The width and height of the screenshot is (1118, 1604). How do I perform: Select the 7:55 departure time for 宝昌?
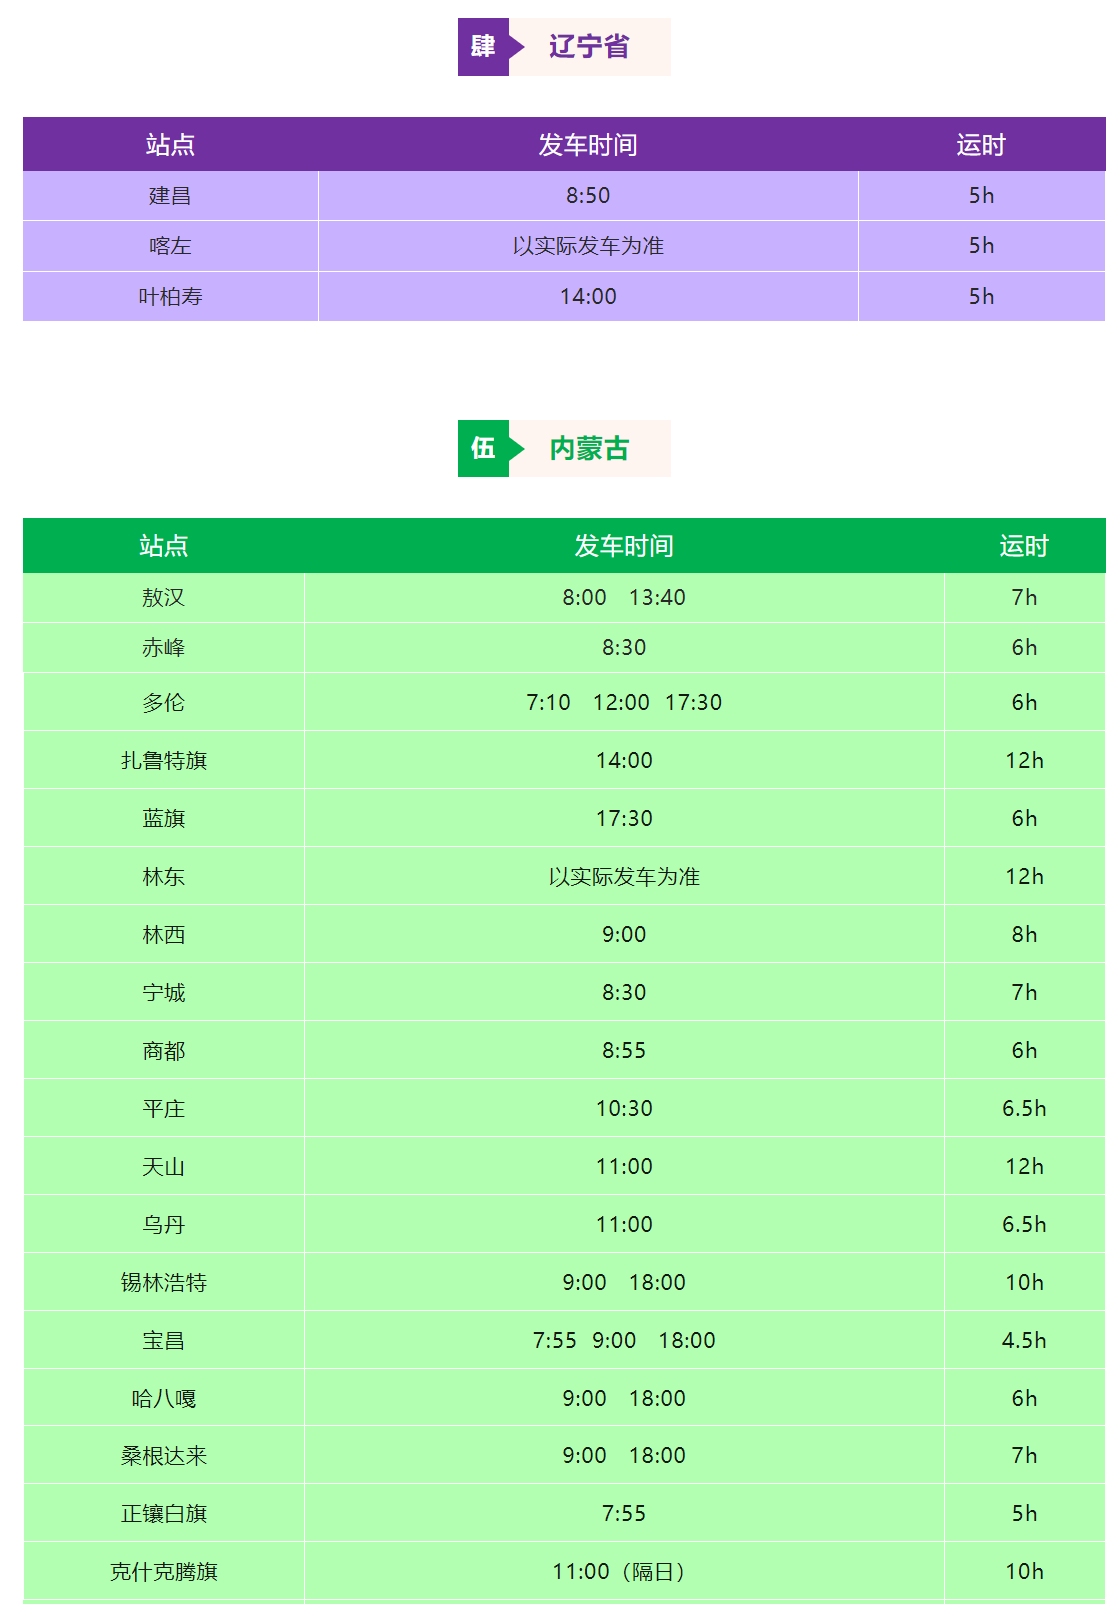pos(554,1341)
